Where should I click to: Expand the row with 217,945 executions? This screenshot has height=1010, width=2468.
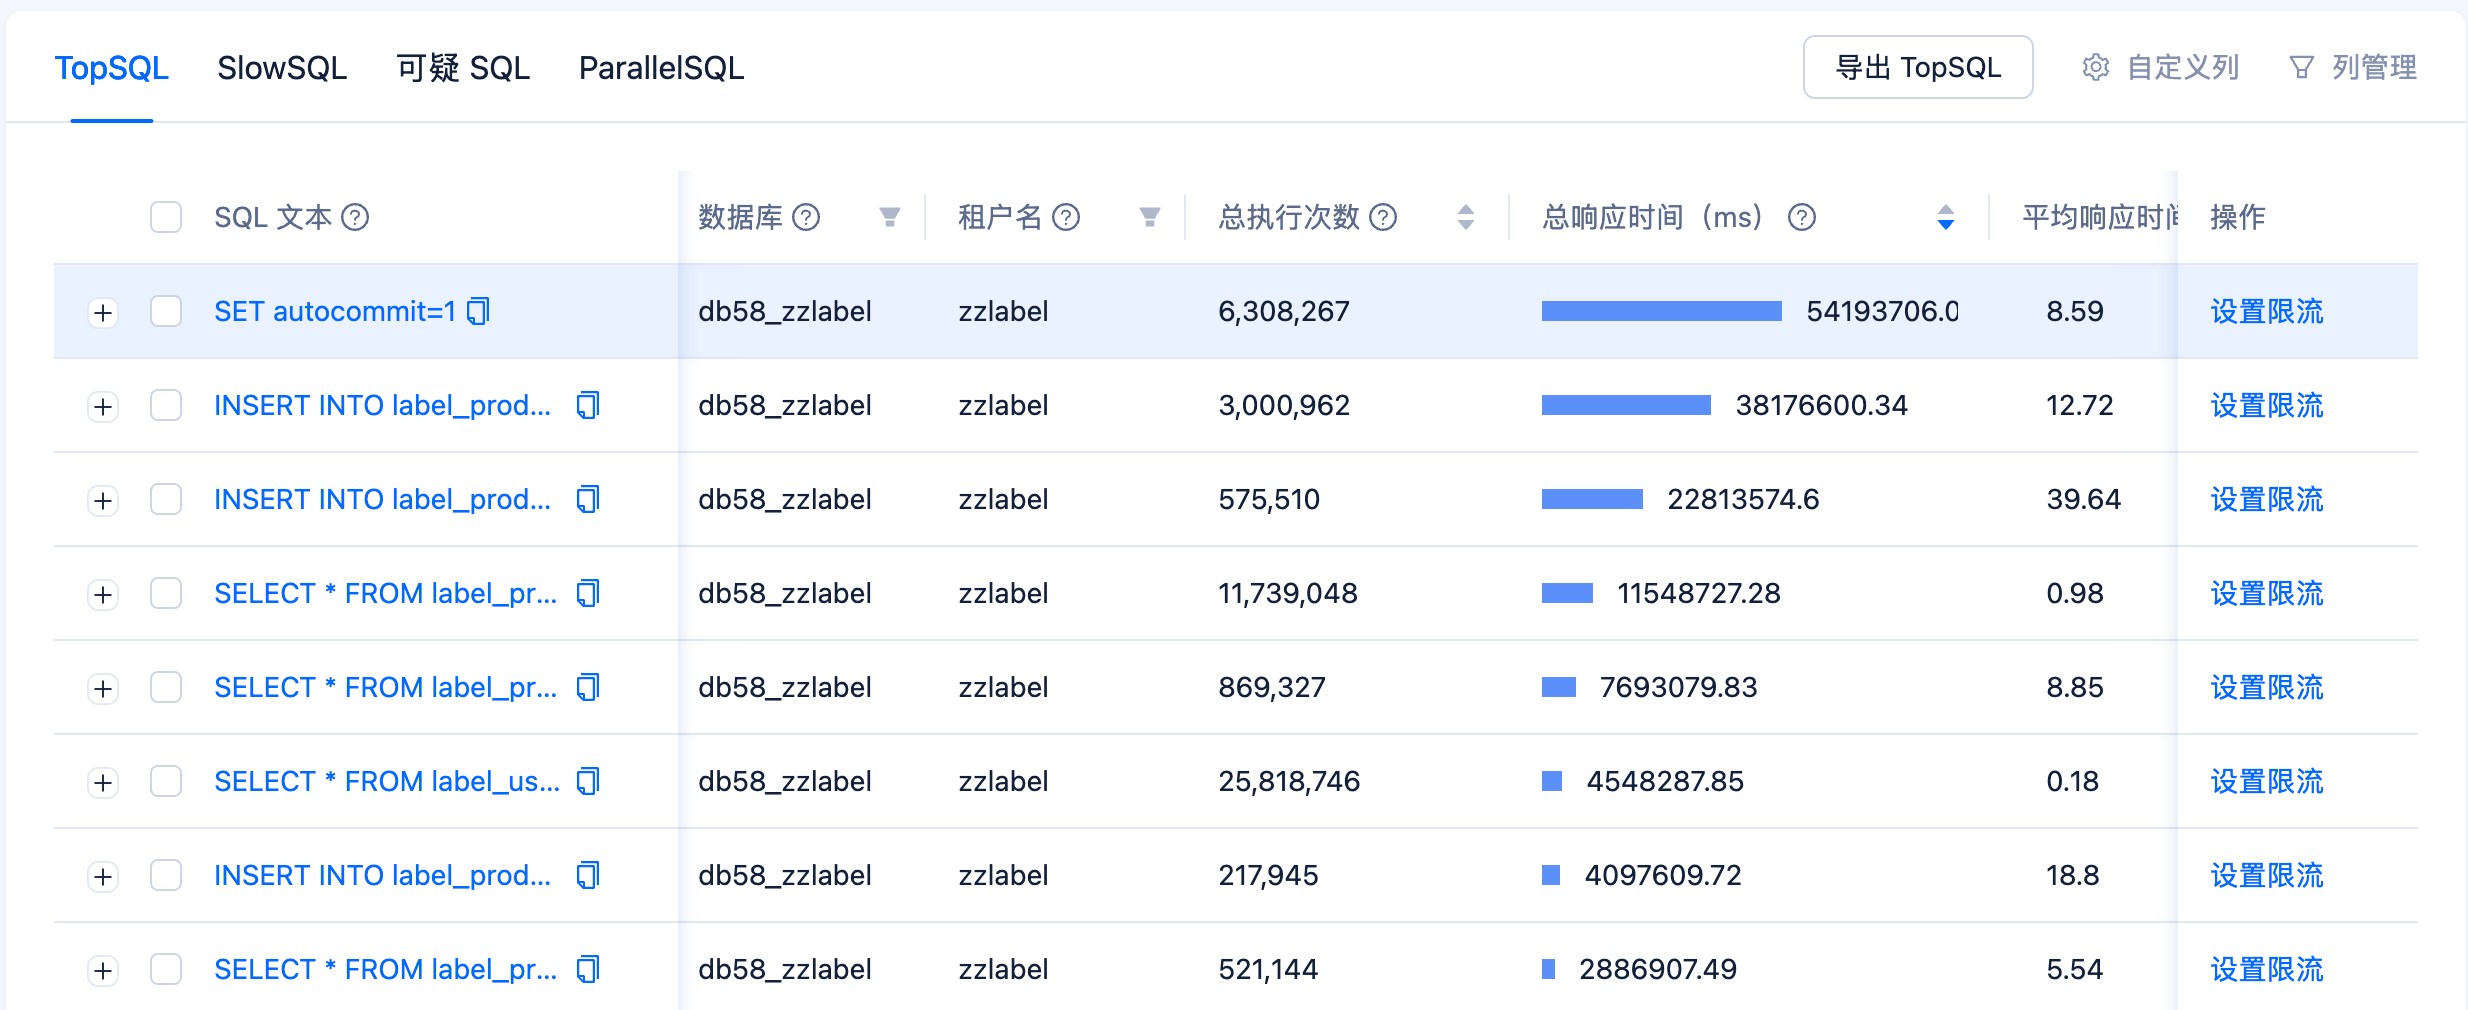103,877
